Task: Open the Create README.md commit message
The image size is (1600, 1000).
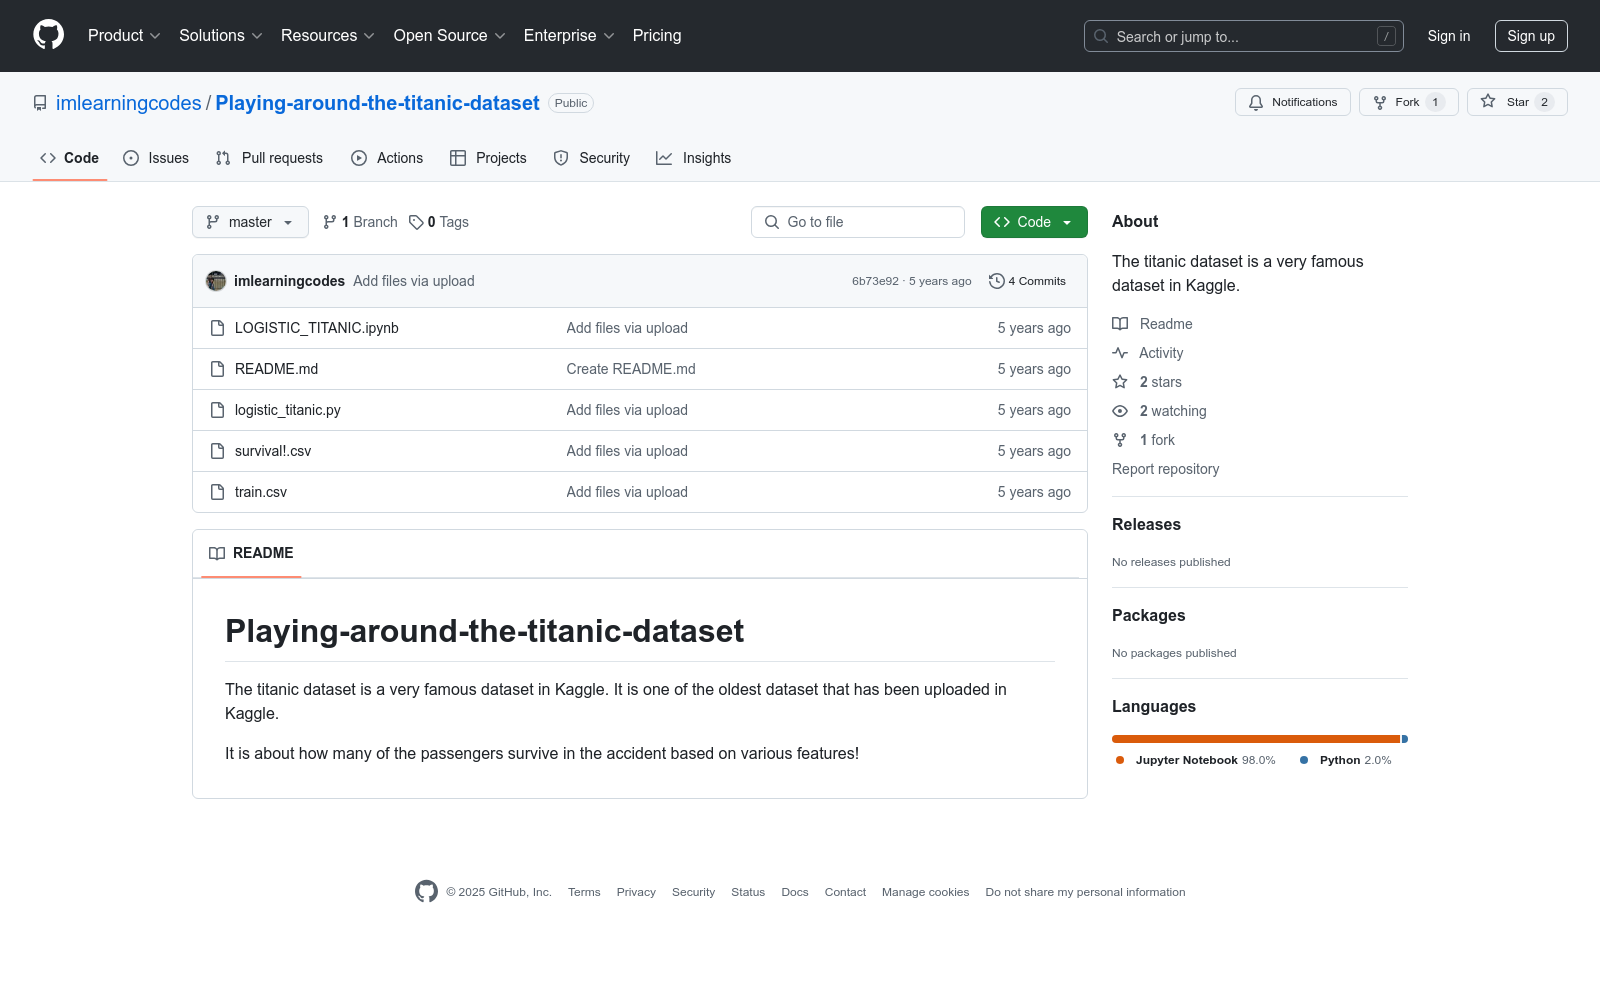Action: point(631,369)
